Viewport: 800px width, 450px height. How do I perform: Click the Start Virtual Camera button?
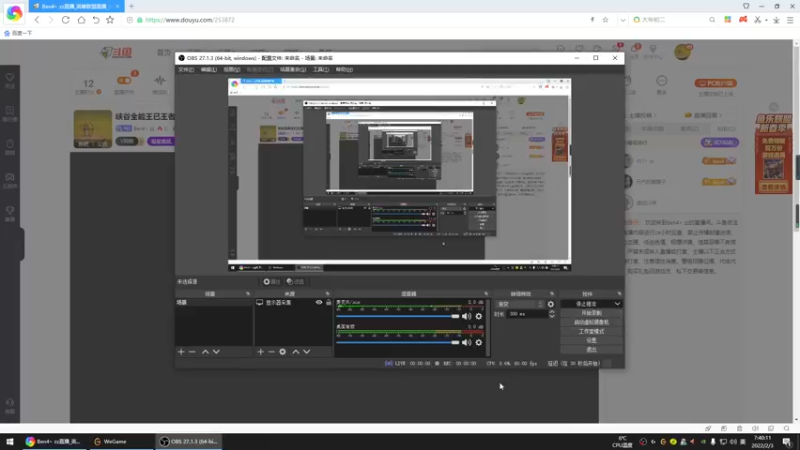(x=591, y=322)
